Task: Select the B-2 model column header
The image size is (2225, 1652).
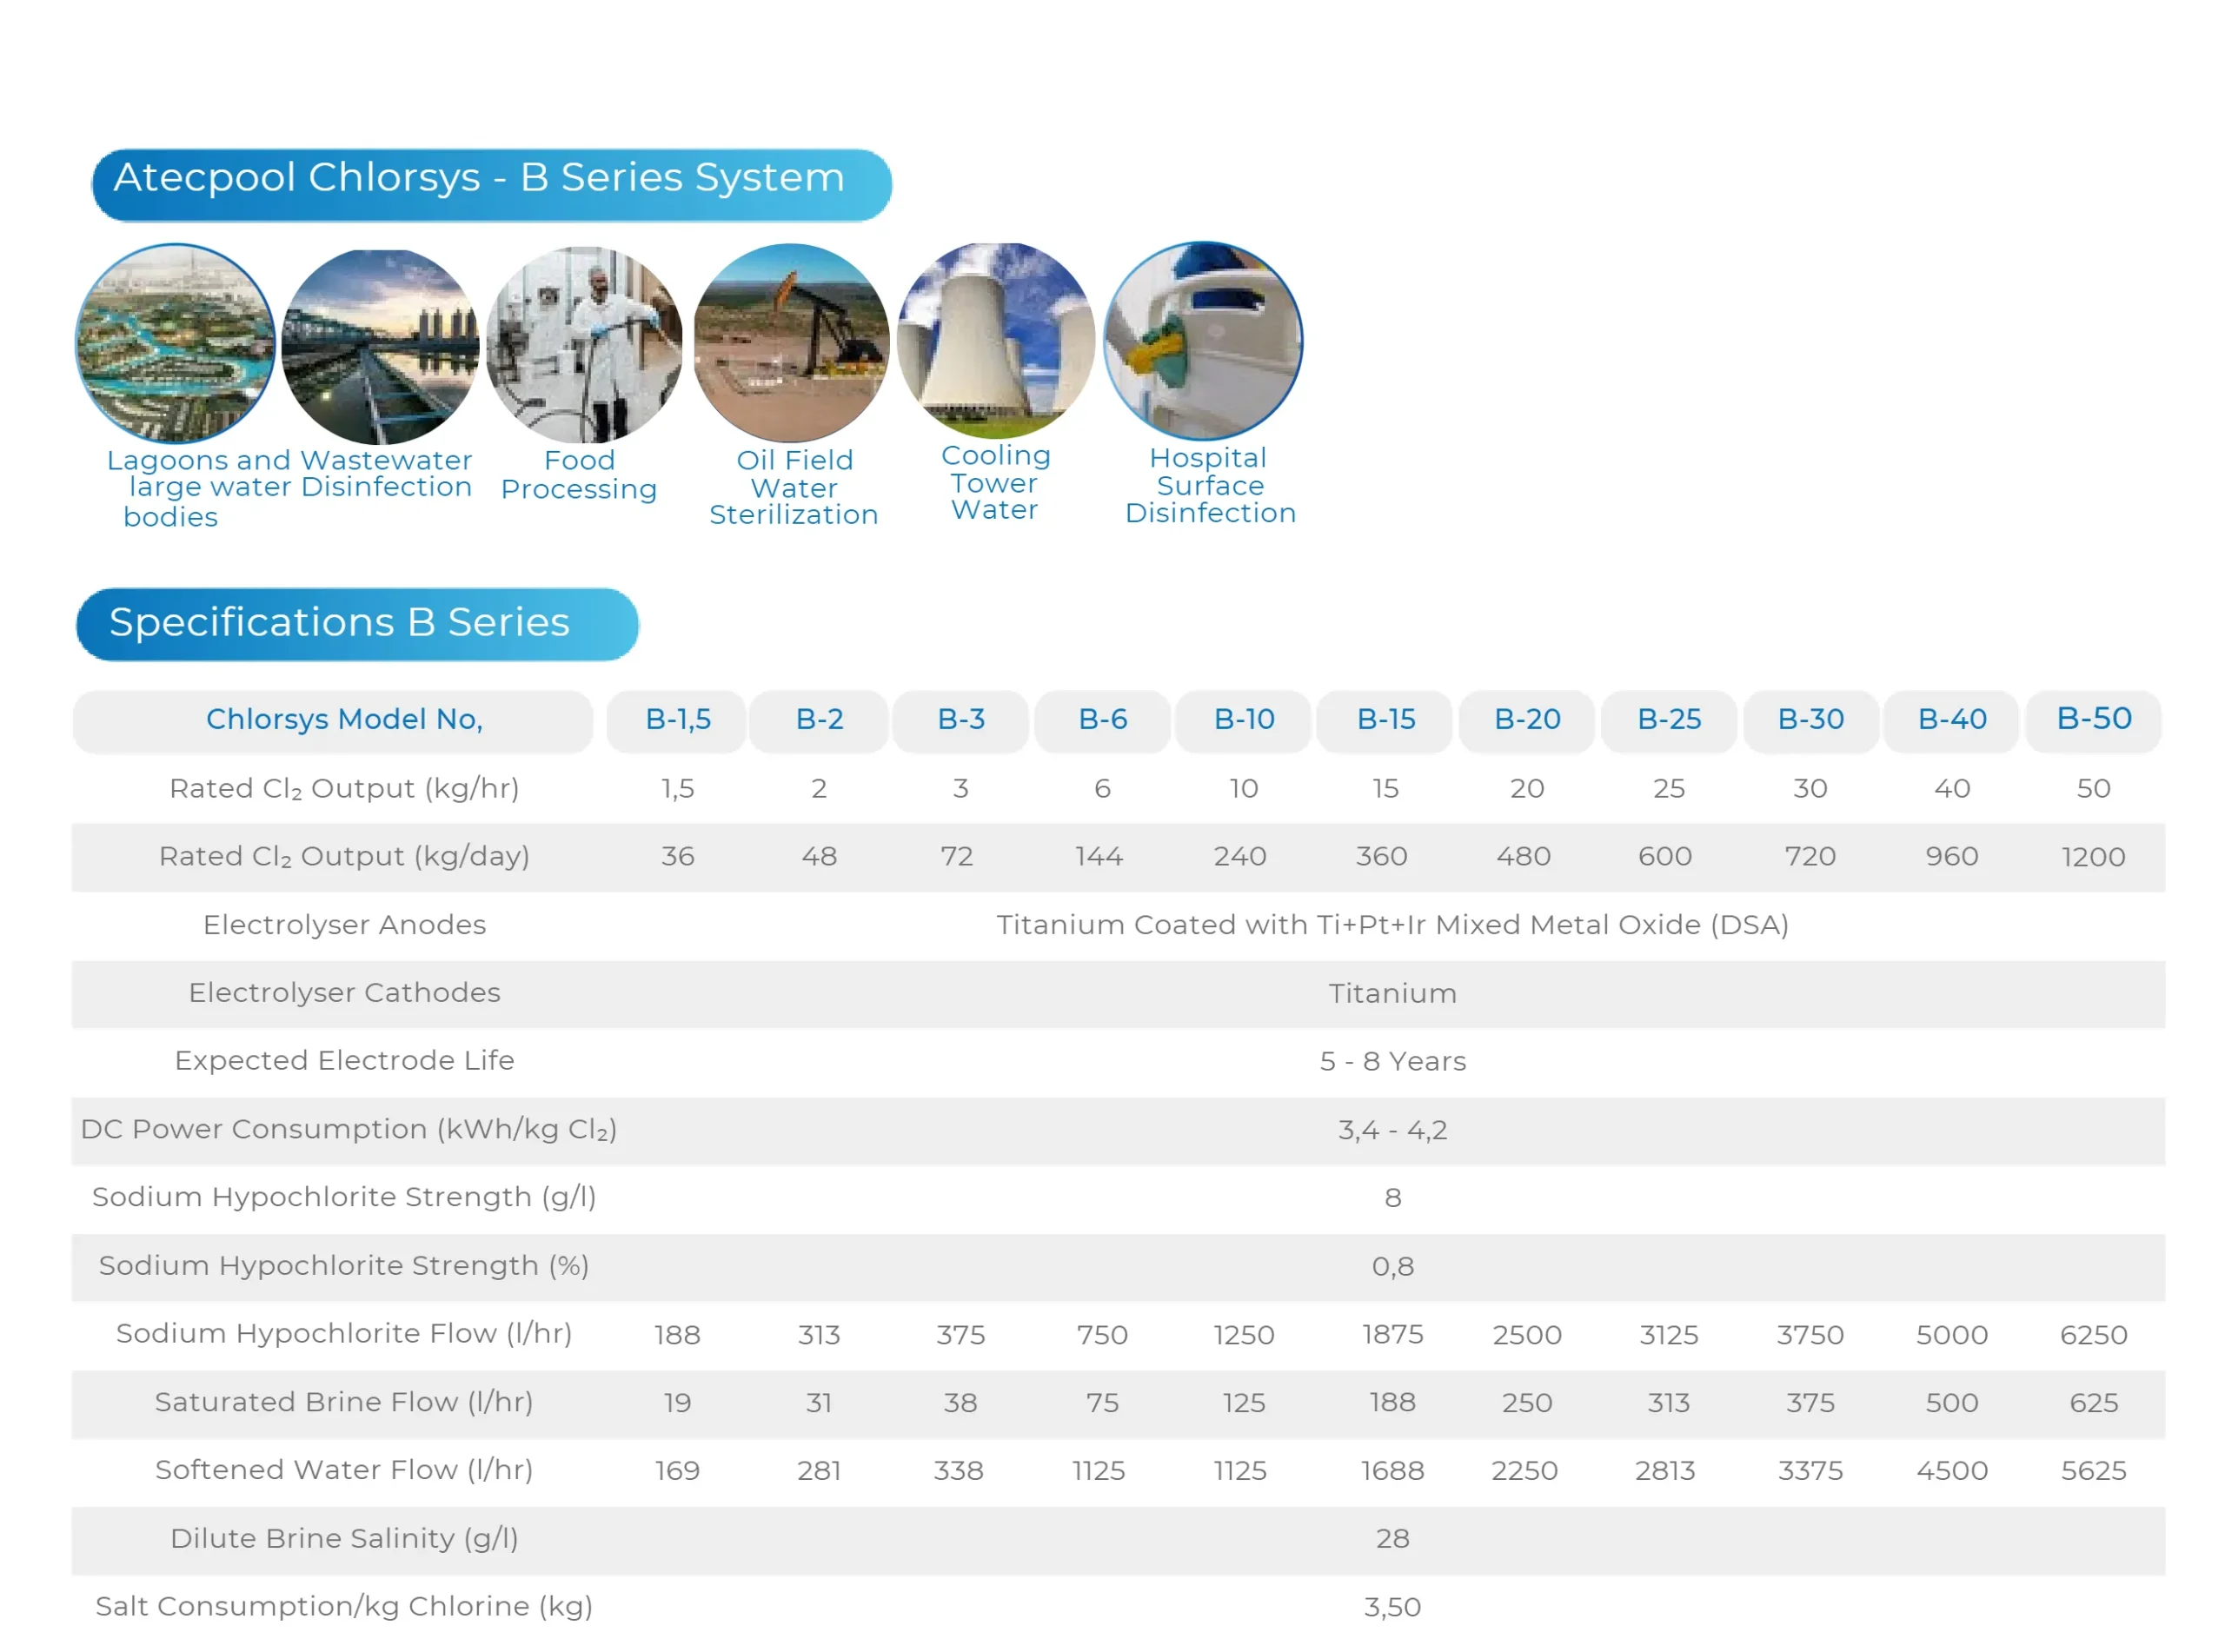Action: click(x=819, y=721)
